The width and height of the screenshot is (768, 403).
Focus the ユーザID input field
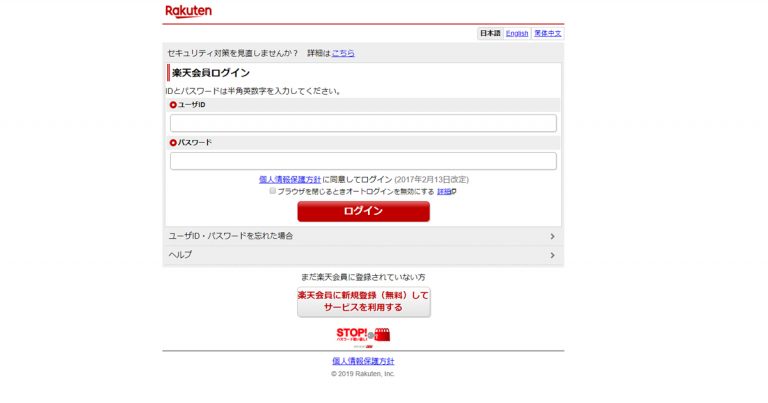click(x=363, y=123)
